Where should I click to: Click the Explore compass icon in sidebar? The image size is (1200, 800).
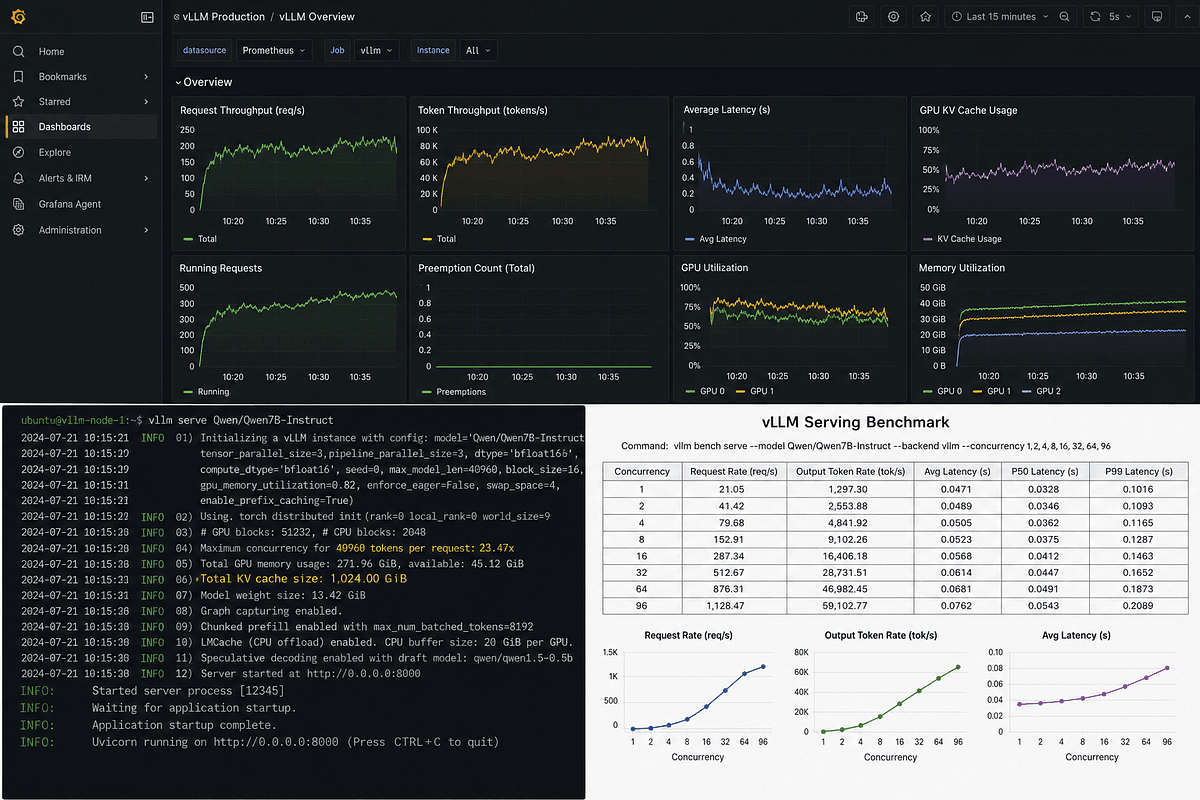point(19,153)
